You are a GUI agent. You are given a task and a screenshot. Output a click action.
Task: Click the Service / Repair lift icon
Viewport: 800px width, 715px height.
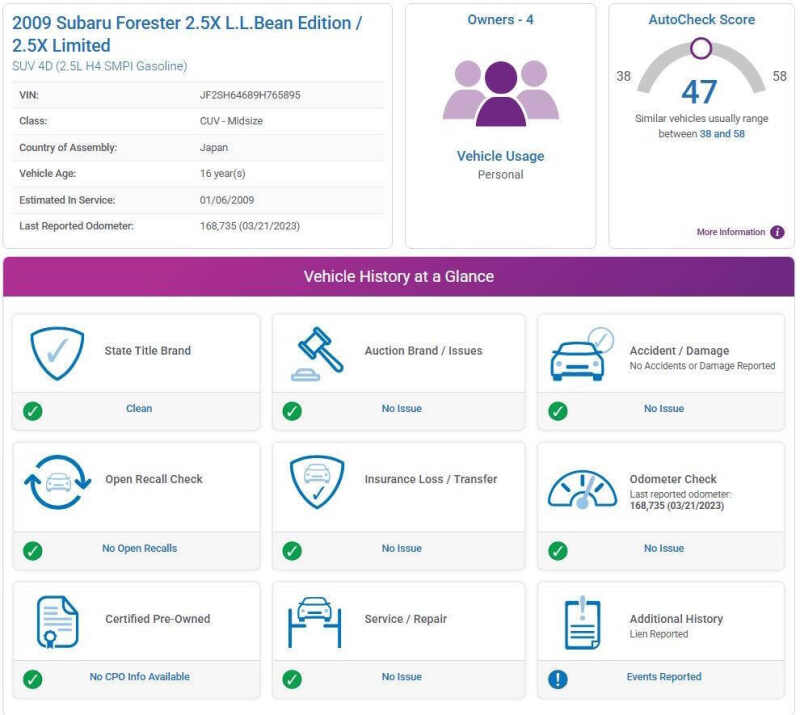pos(317,621)
